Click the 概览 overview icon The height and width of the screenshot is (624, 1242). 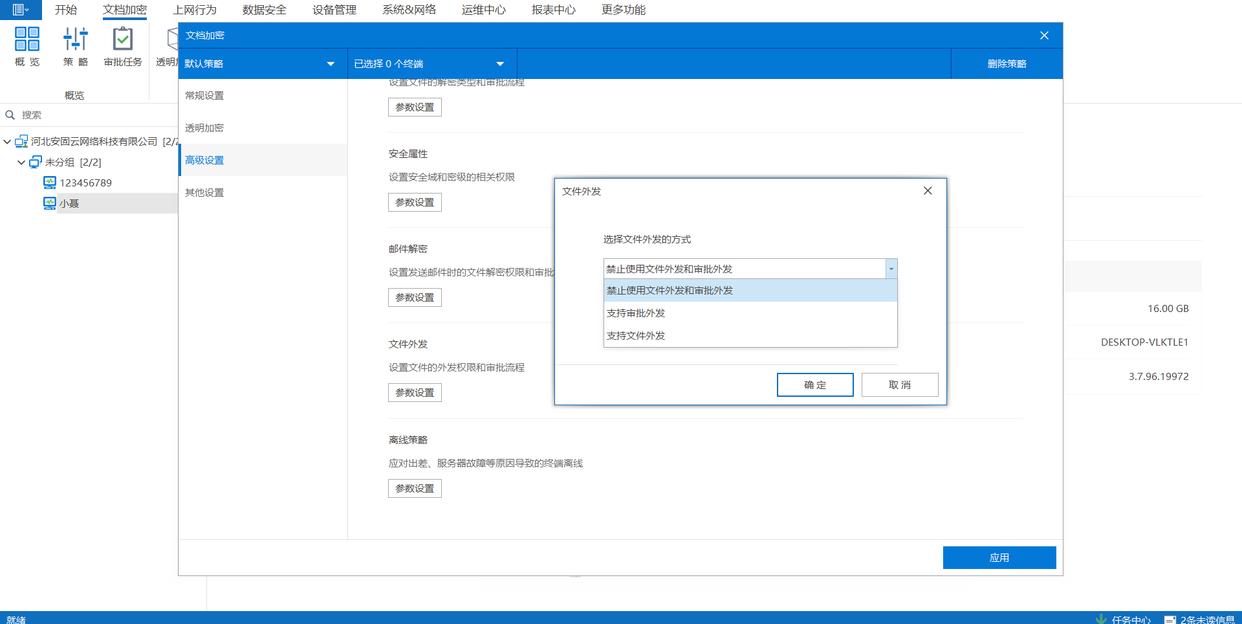[x=27, y=40]
